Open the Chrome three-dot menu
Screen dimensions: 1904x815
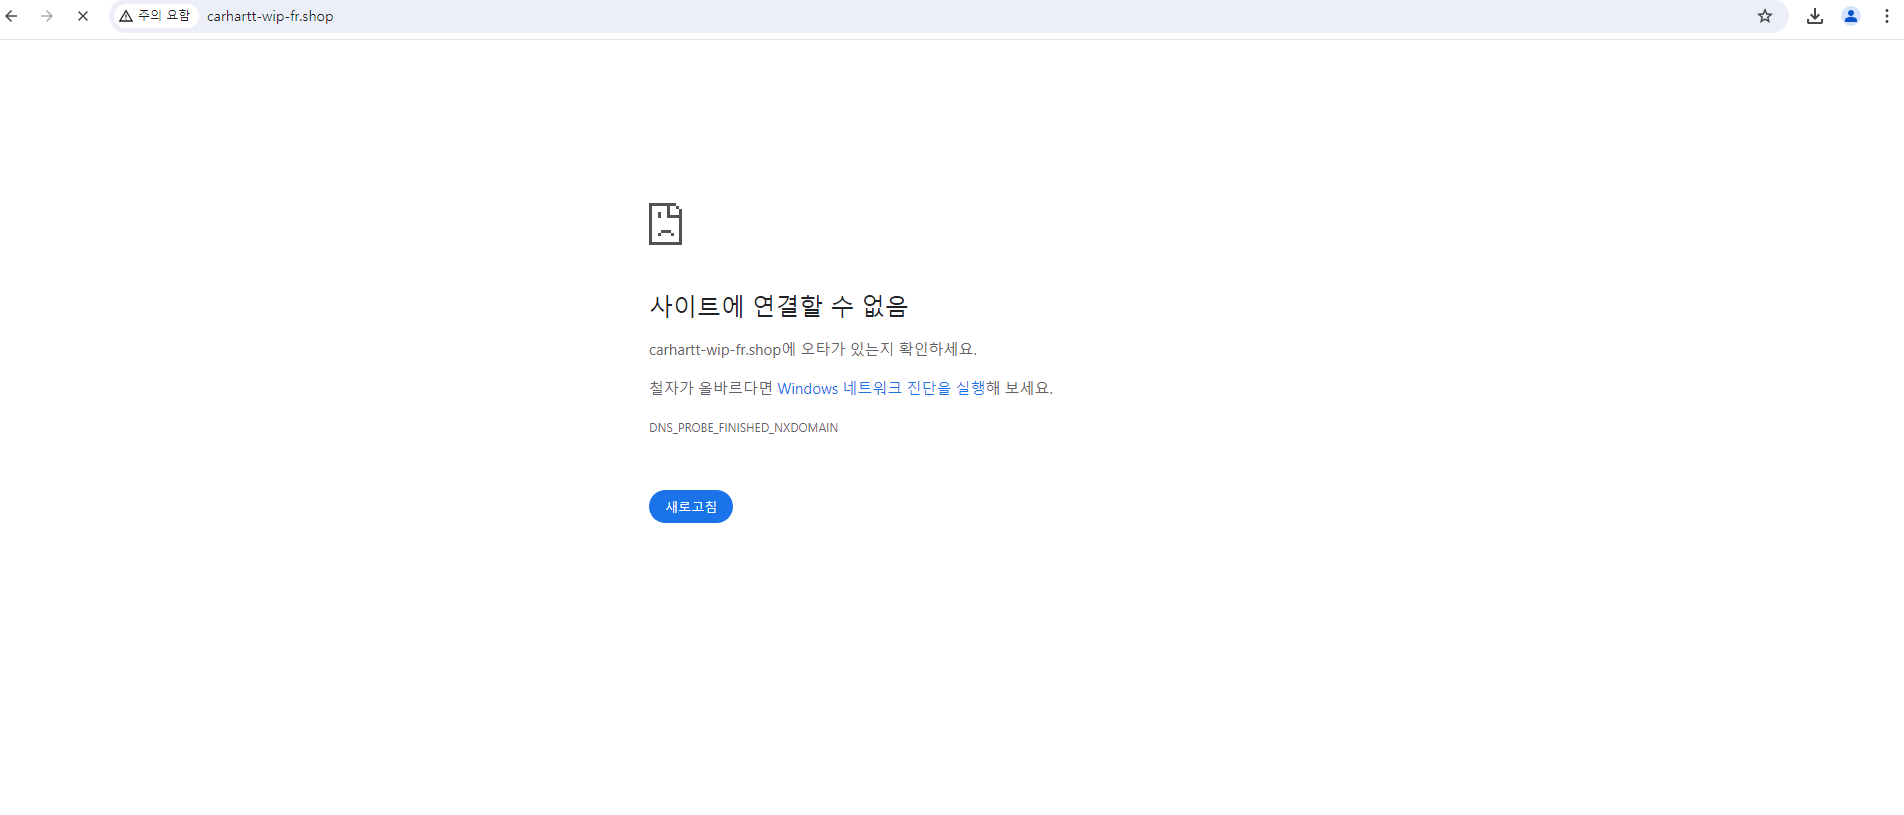pyautogui.click(x=1887, y=16)
